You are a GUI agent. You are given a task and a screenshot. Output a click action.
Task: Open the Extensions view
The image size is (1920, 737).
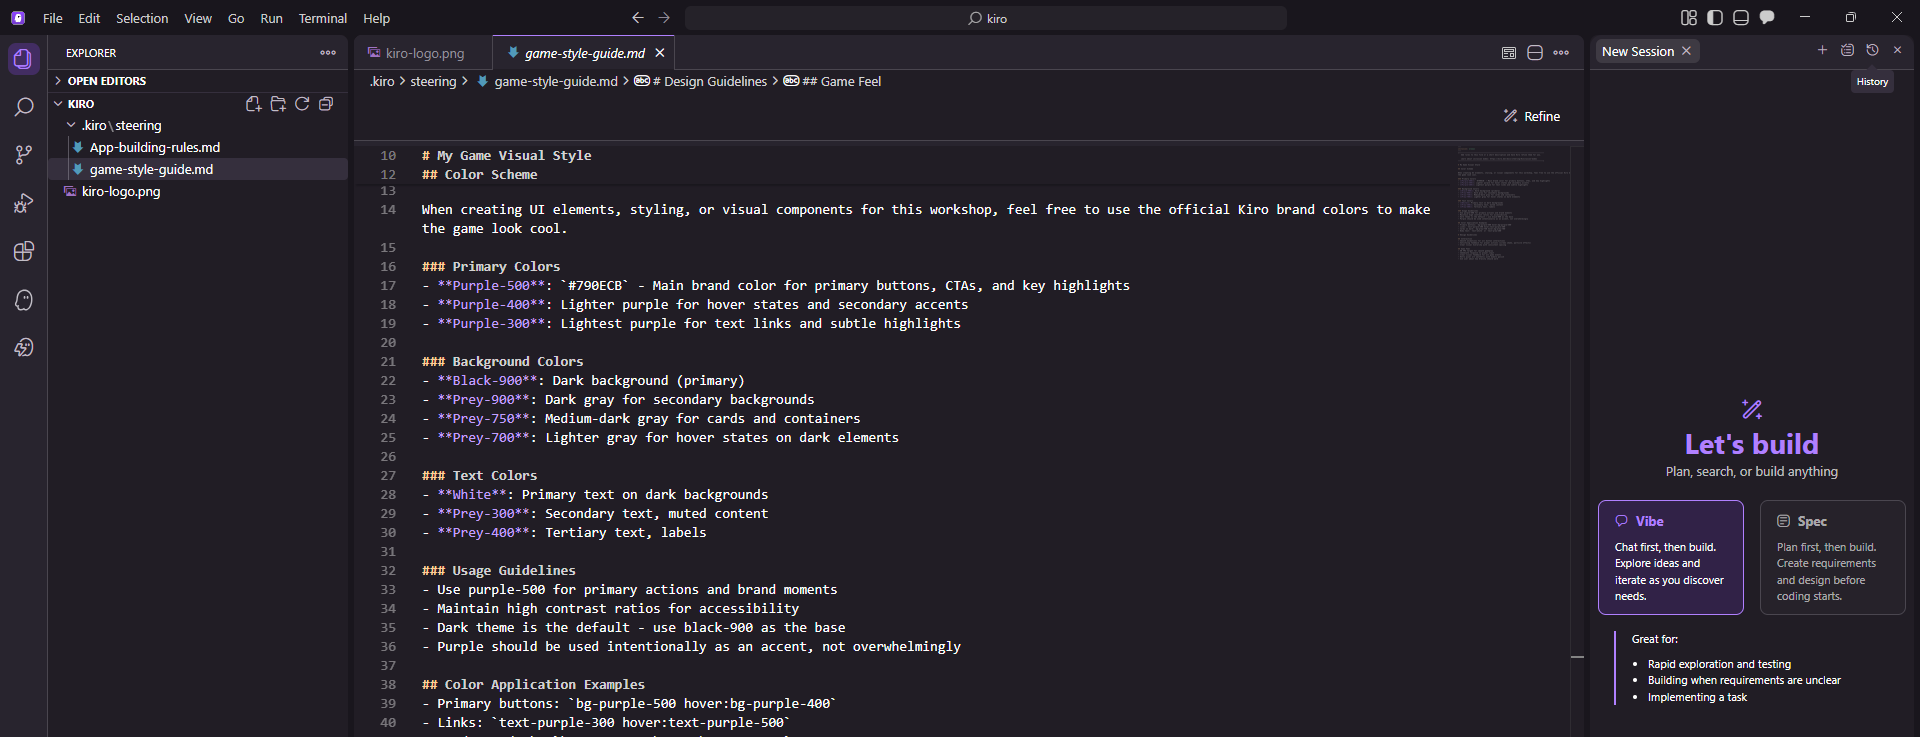(x=24, y=251)
